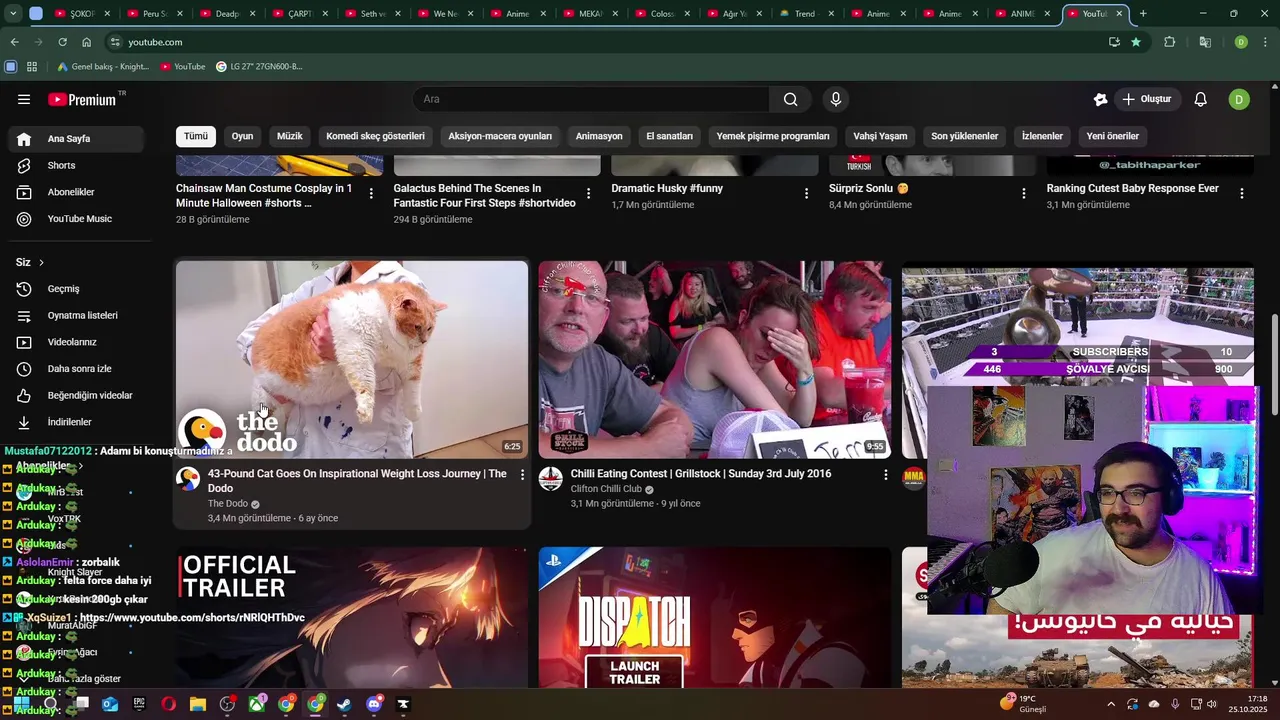The image size is (1280, 720).
Task: Open Opera browser from the taskbar
Action: 168,704
